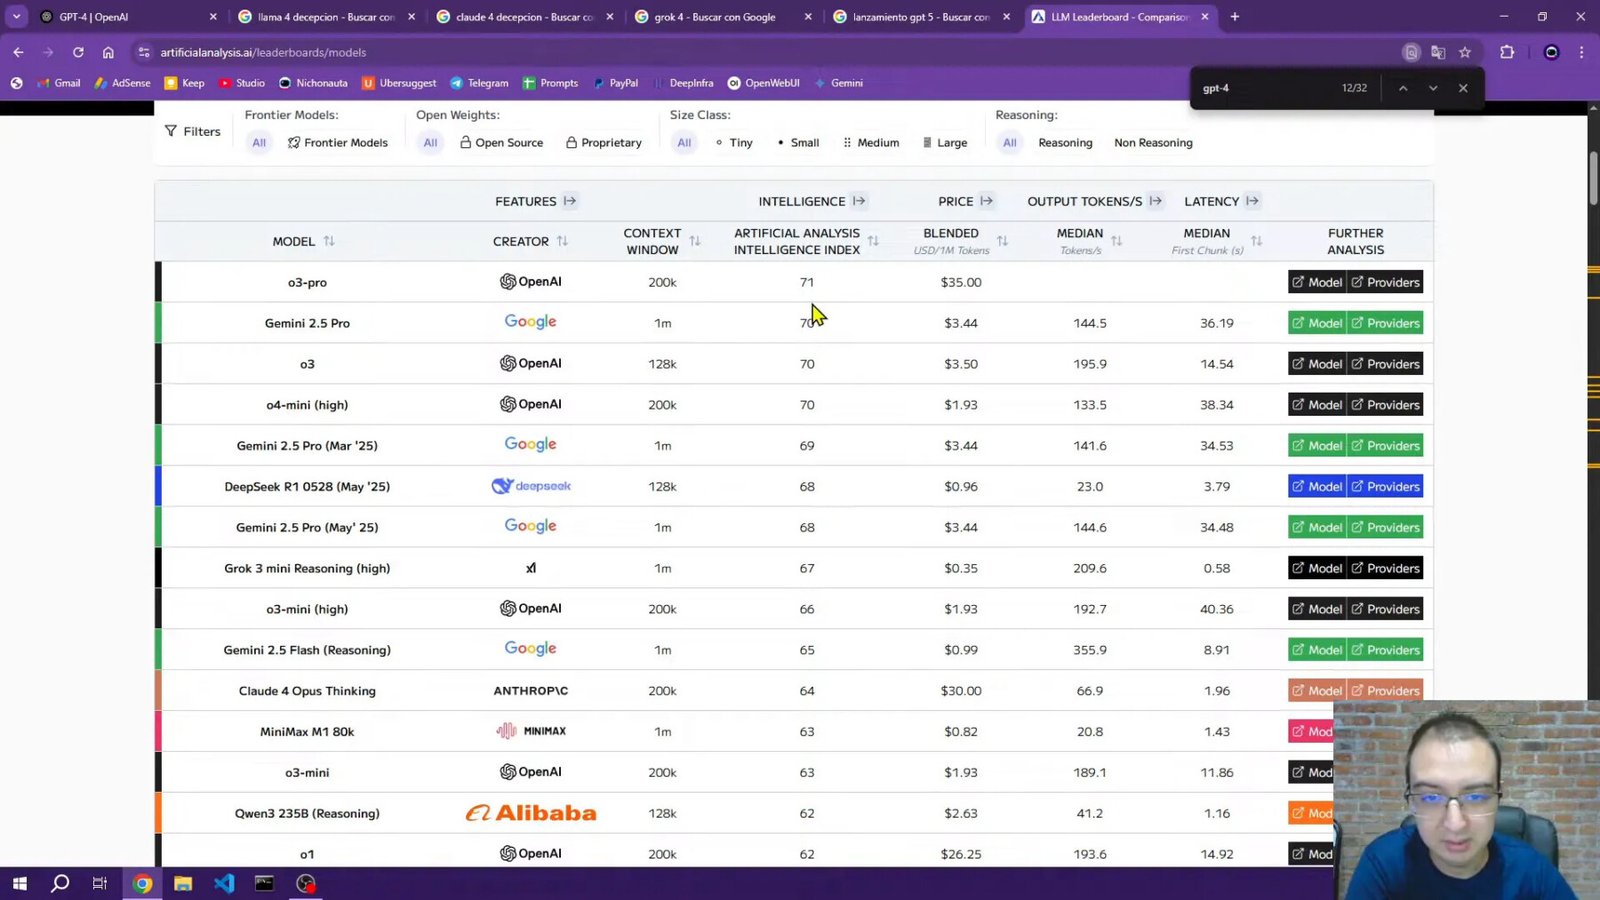Open the Gemini bookmark
This screenshot has width=1600, height=900.
839,83
